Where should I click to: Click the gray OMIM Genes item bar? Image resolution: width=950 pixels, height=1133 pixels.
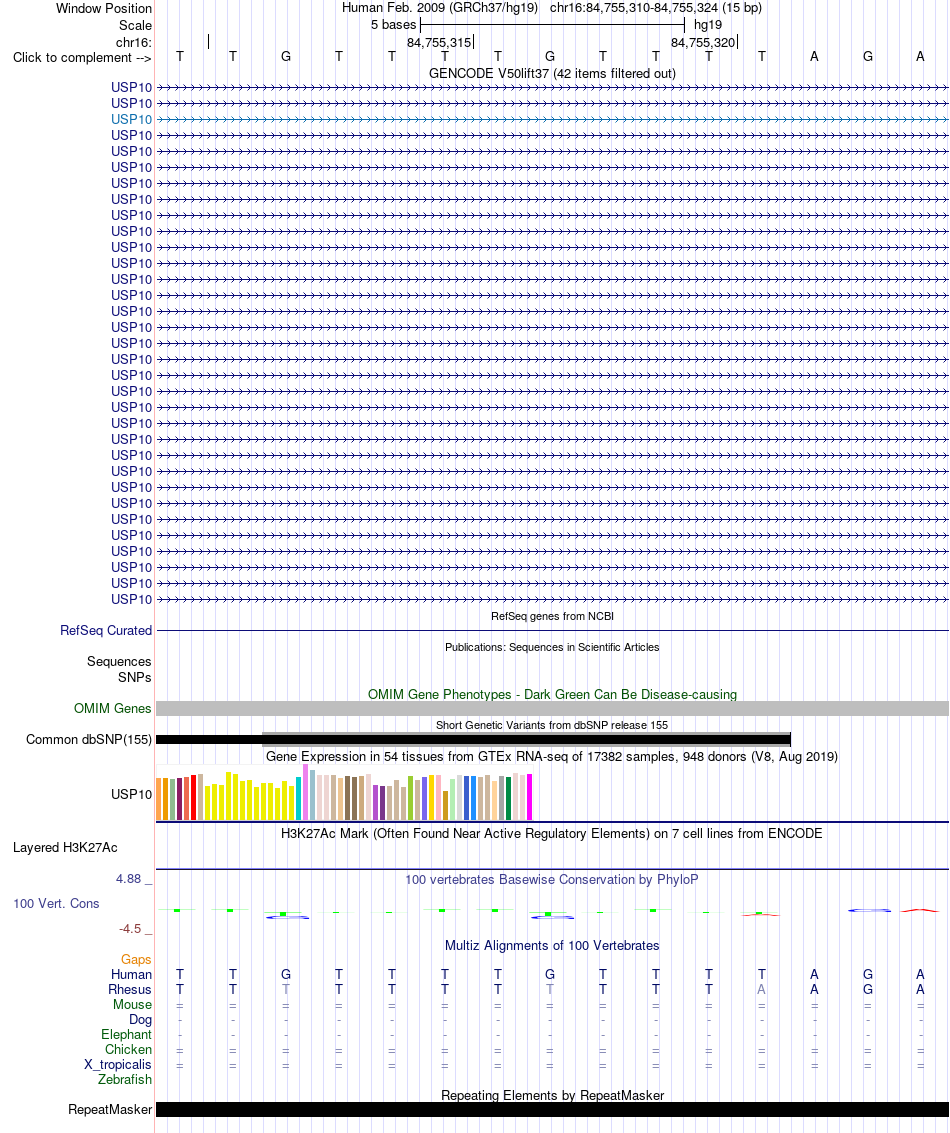coord(552,708)
